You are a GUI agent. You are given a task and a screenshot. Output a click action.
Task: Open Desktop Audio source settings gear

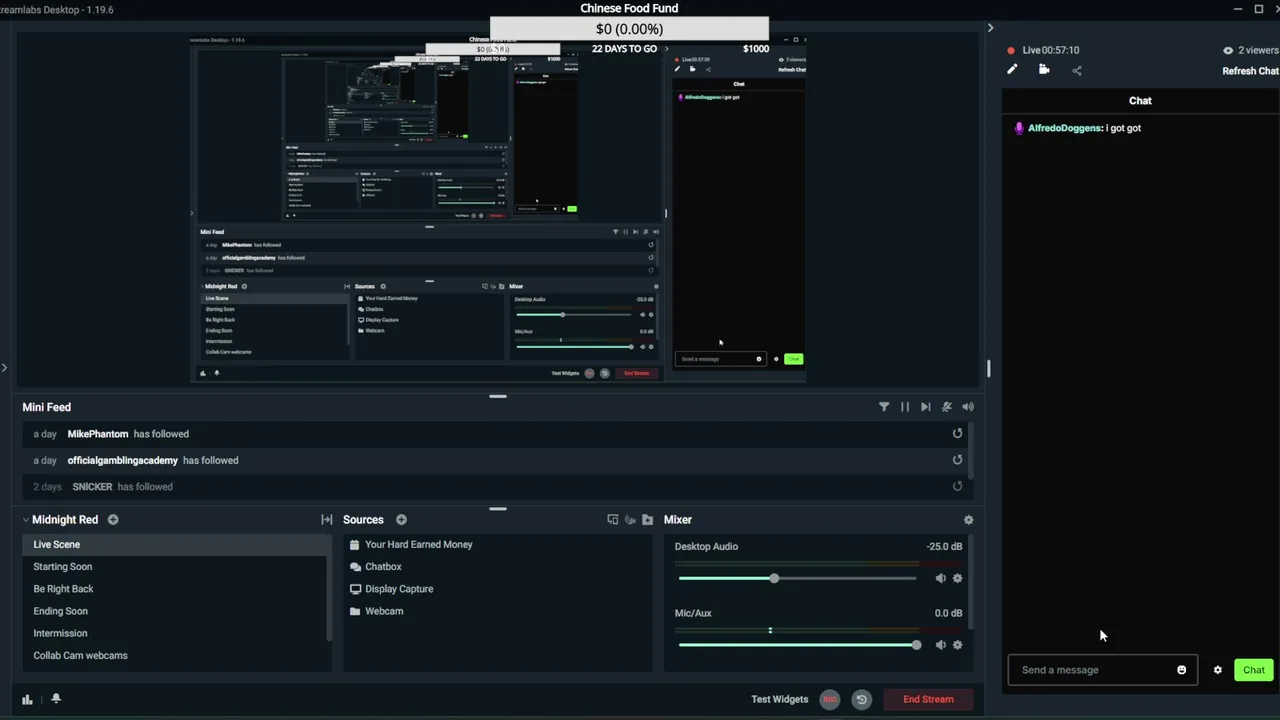coord(957,578)
